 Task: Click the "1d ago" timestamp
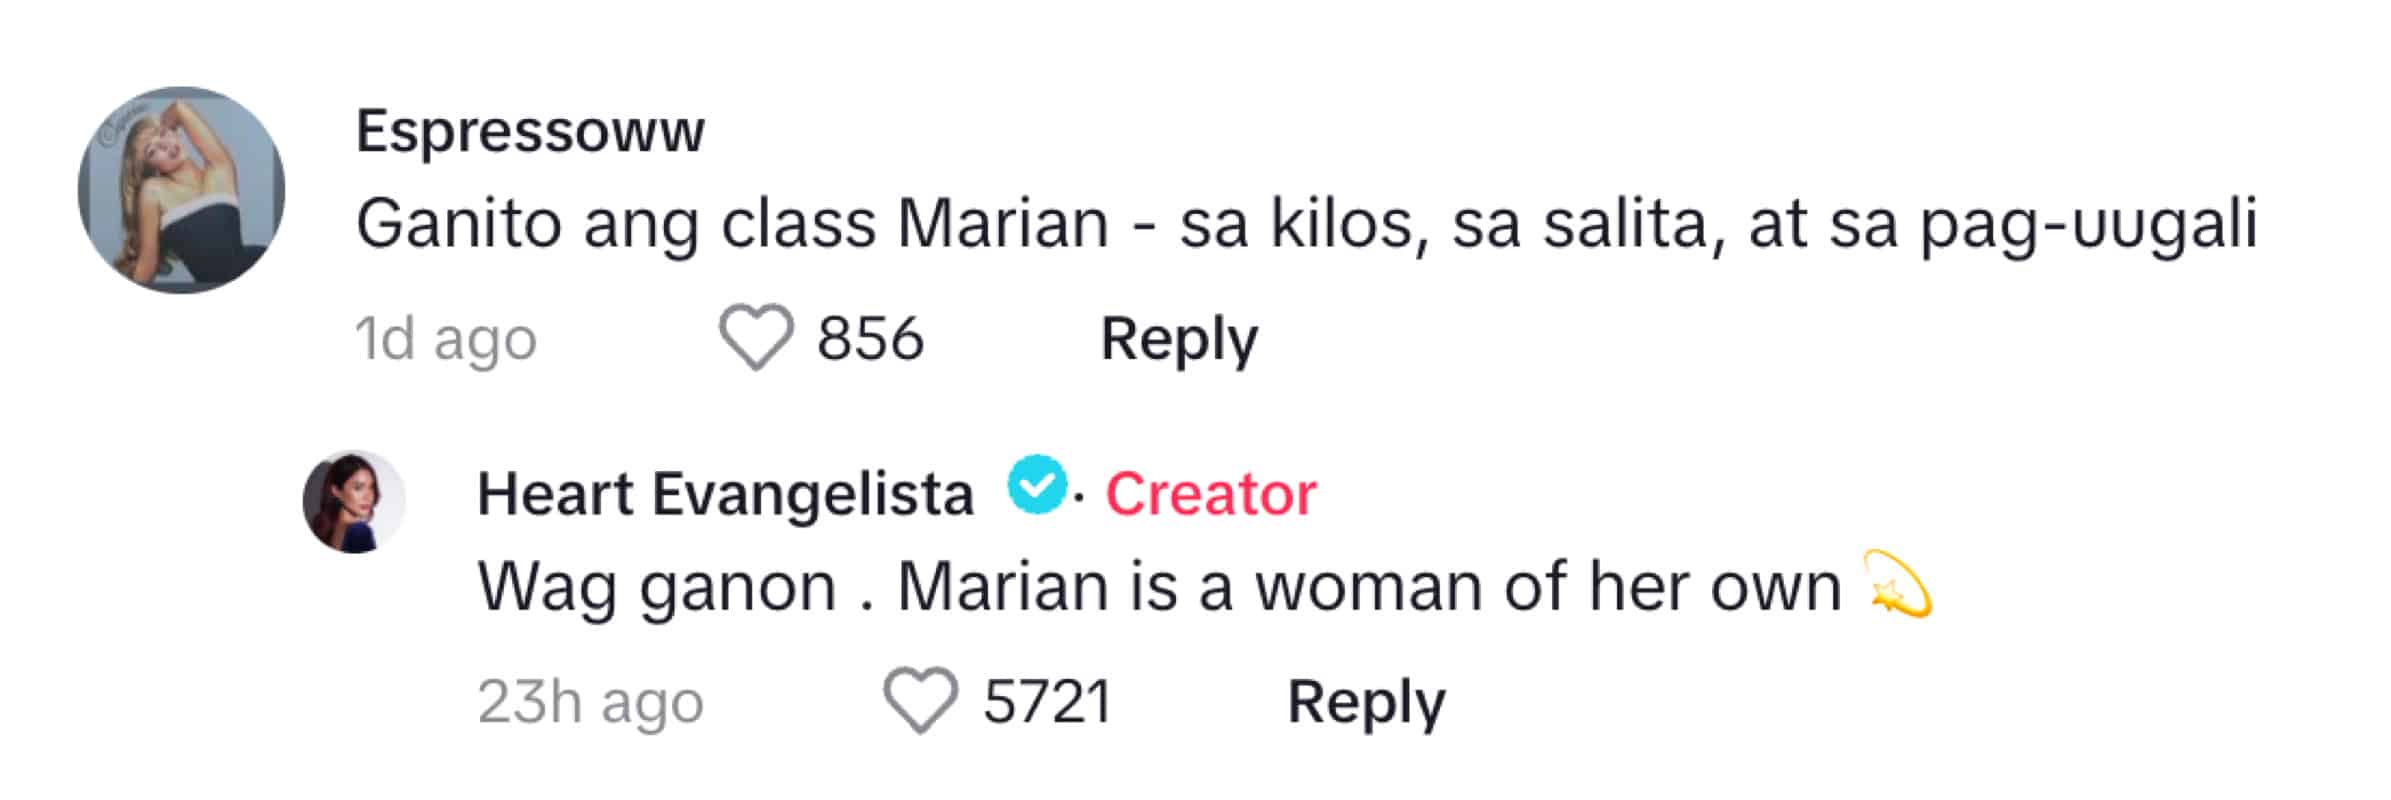[x=446, y=340]
